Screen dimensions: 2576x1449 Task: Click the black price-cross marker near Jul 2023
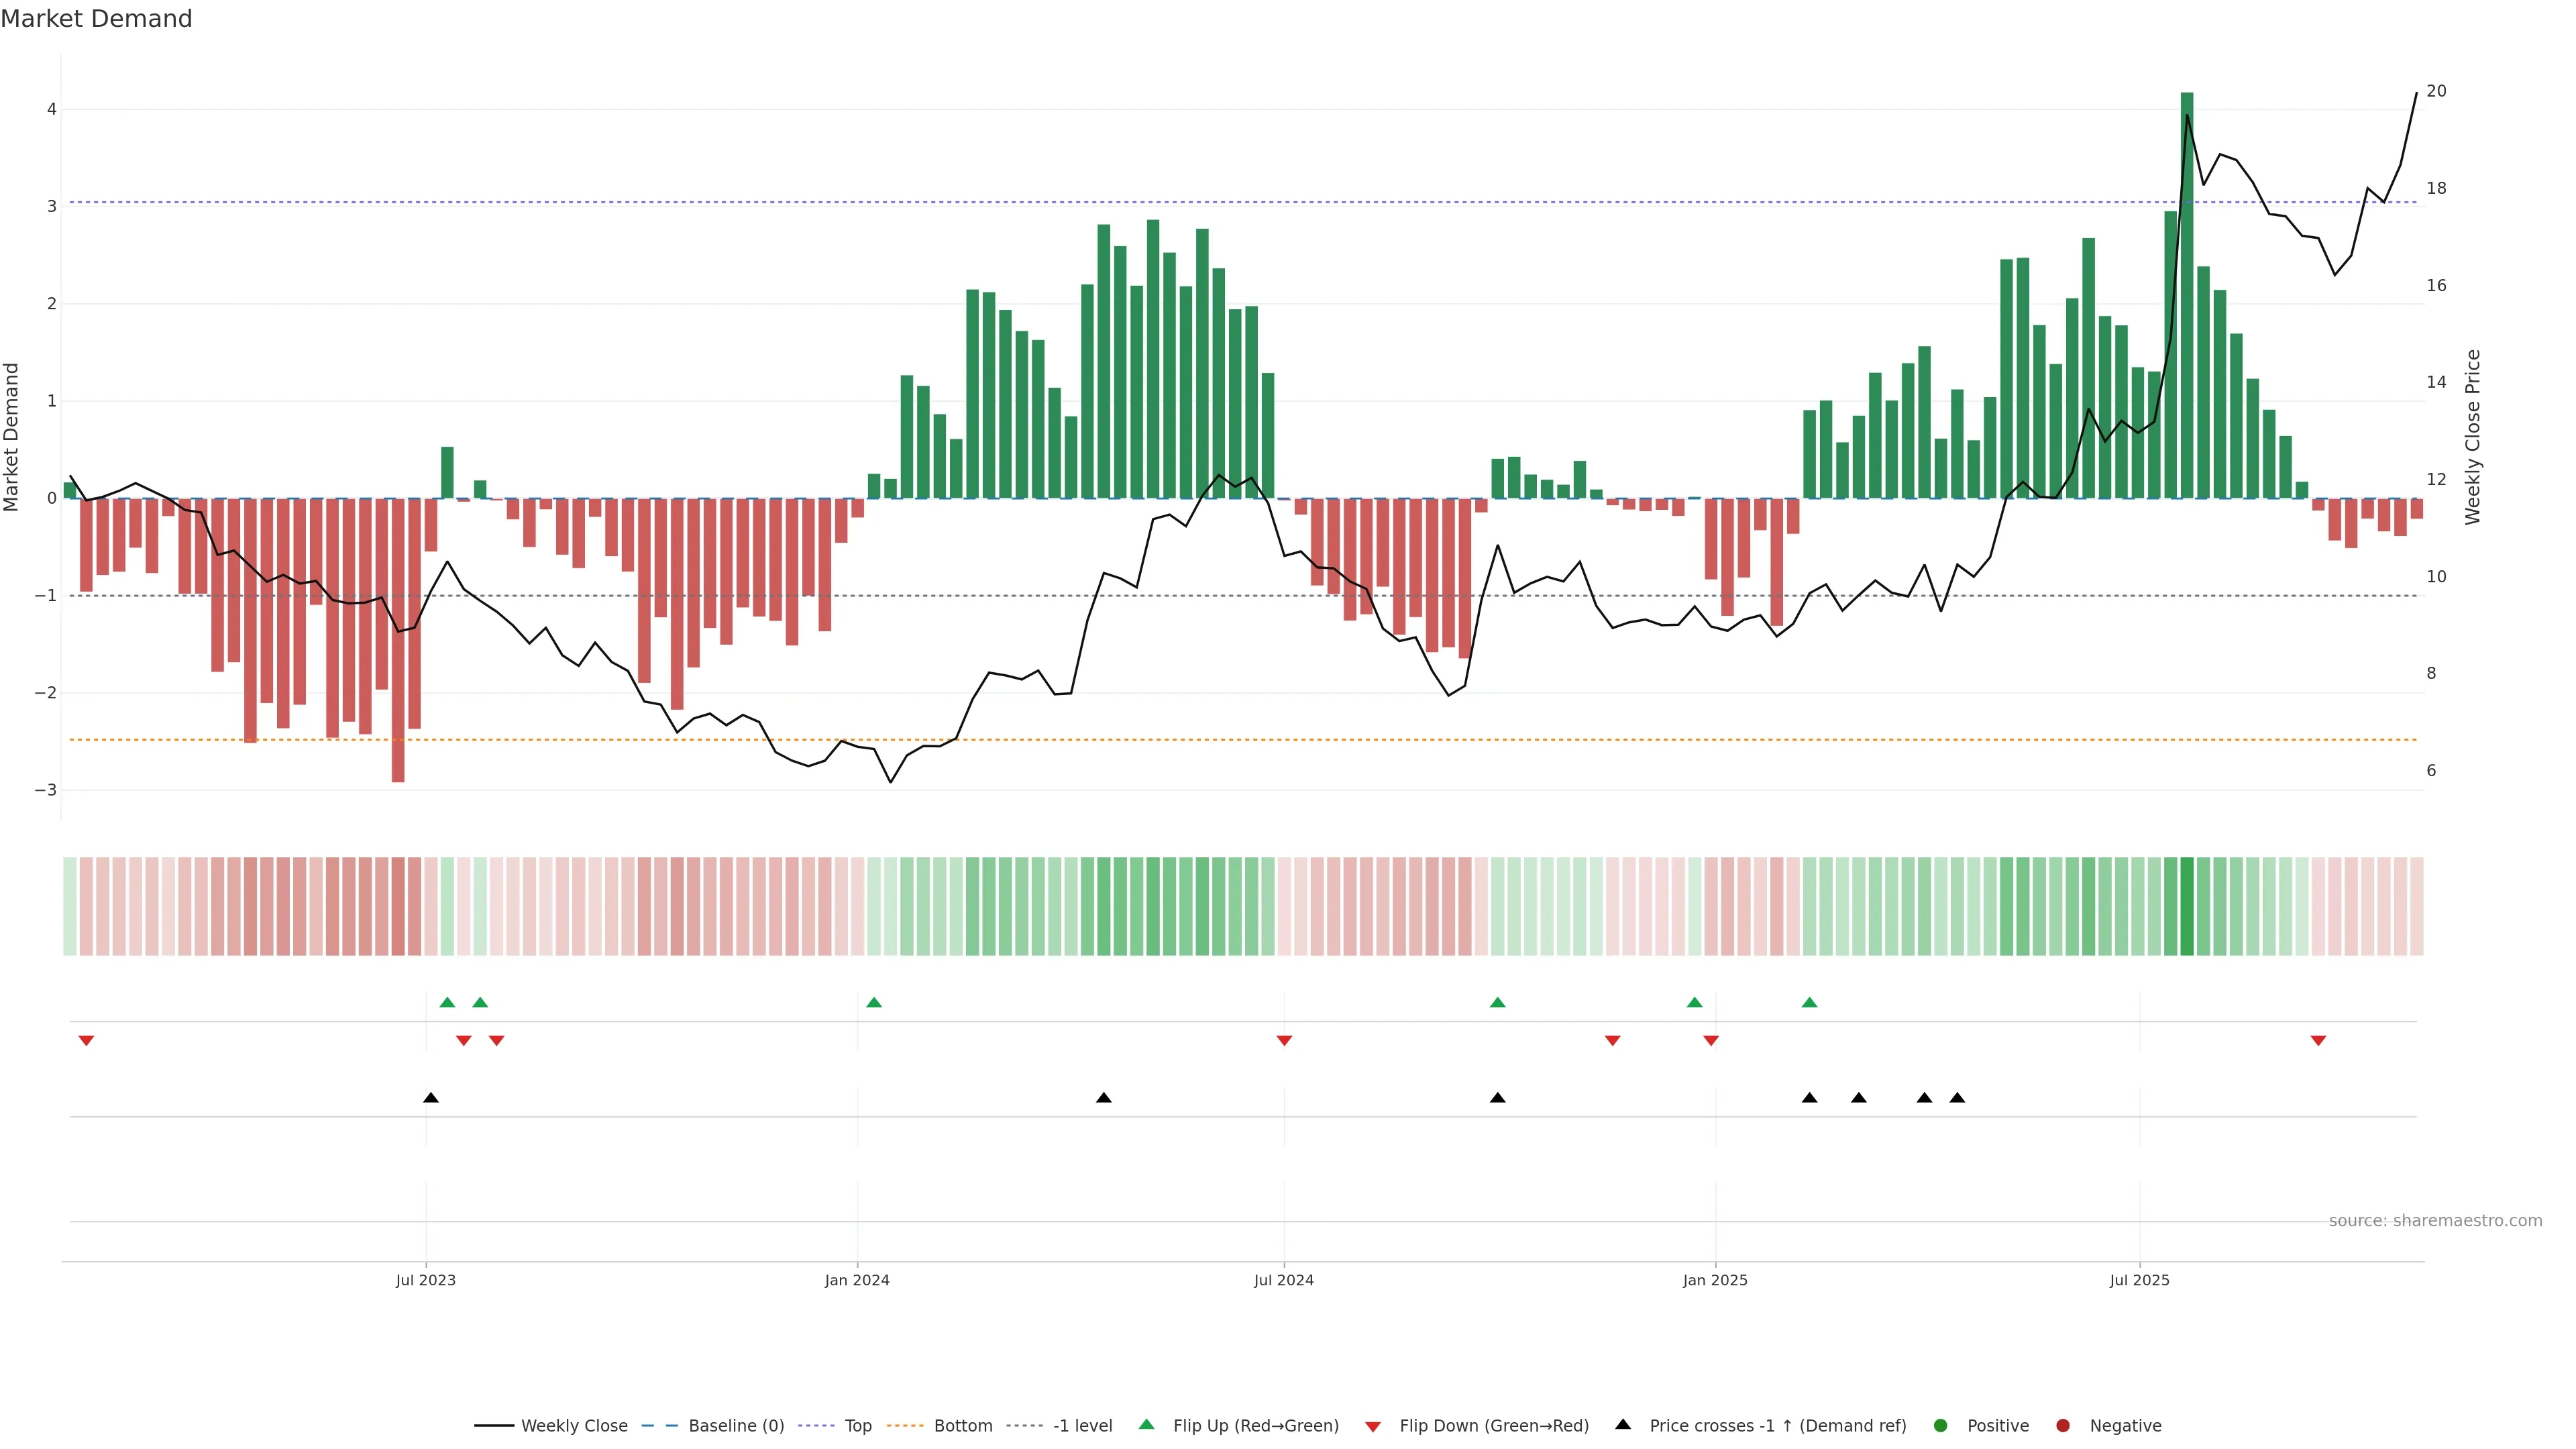click(x=431, y=1098)
